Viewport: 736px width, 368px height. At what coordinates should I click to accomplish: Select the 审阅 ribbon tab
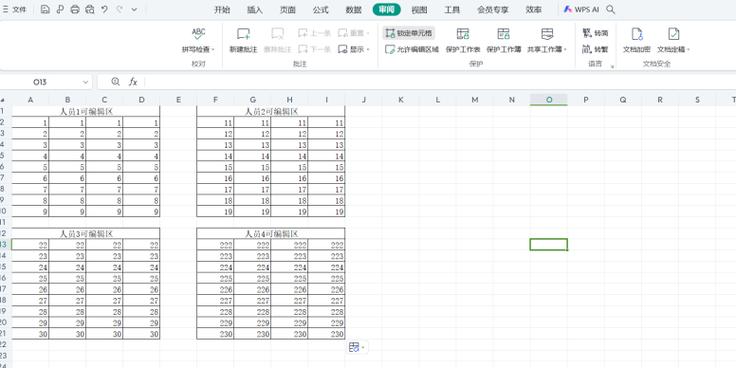click(387, 10)
